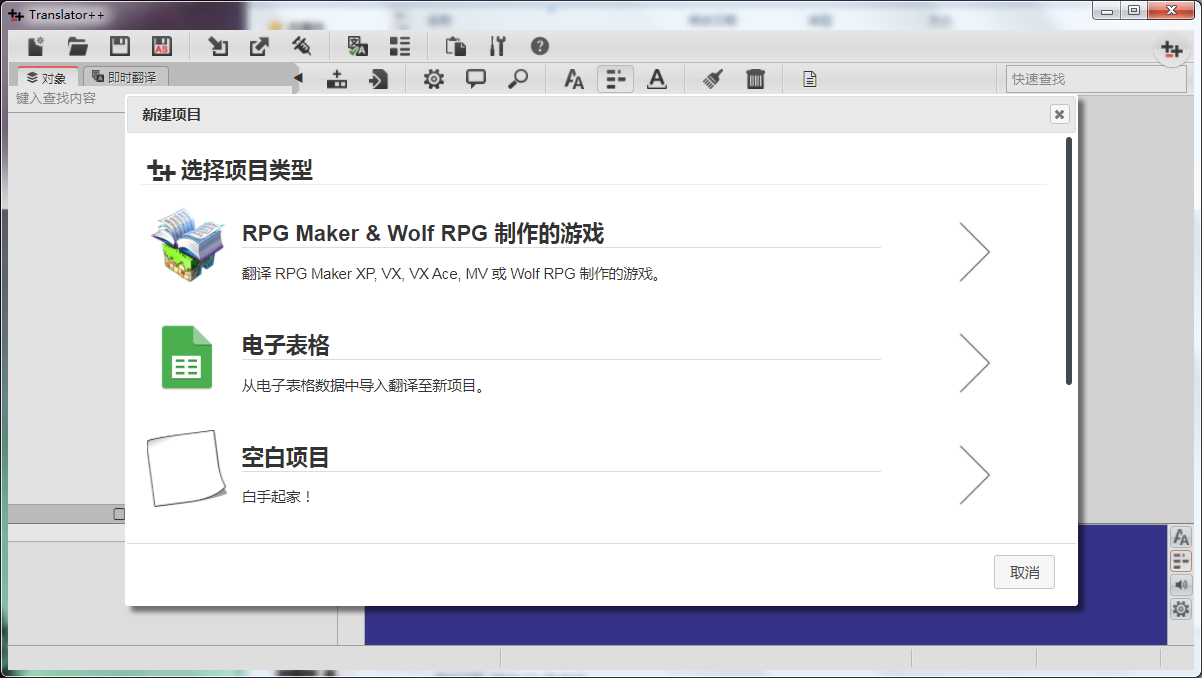This screenshot has width=1202, height=678.
Task: Open chevron arrow for 空白项目 option
Action: pyautogui.click(x=974, y=475)
